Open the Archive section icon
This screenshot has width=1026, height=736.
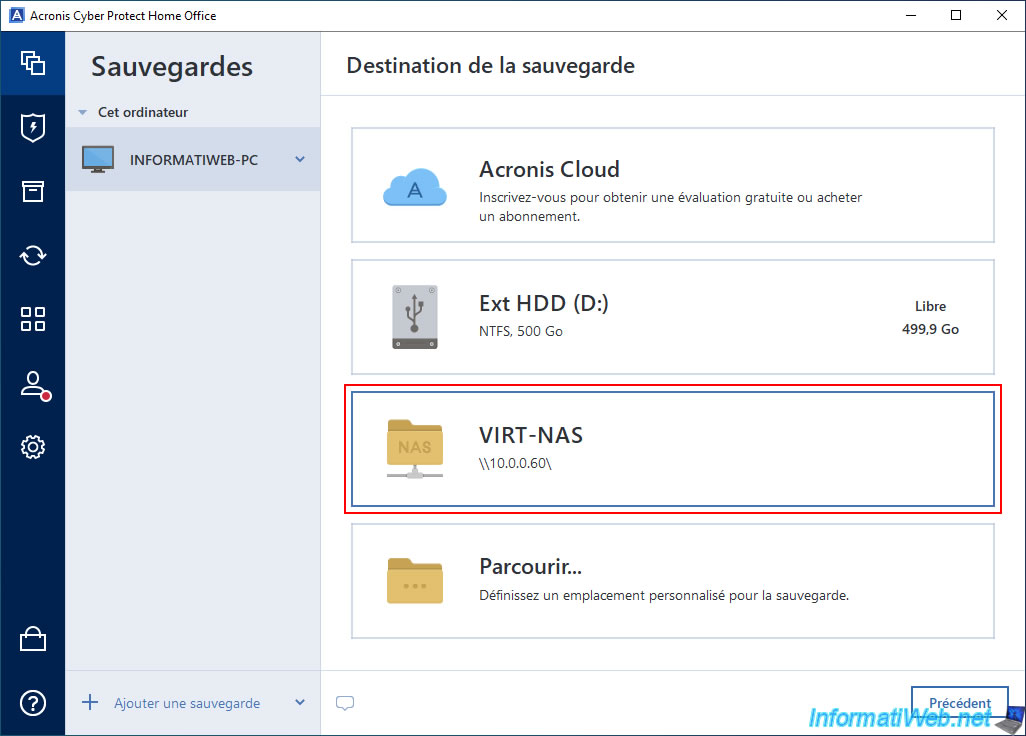(33, 191)
